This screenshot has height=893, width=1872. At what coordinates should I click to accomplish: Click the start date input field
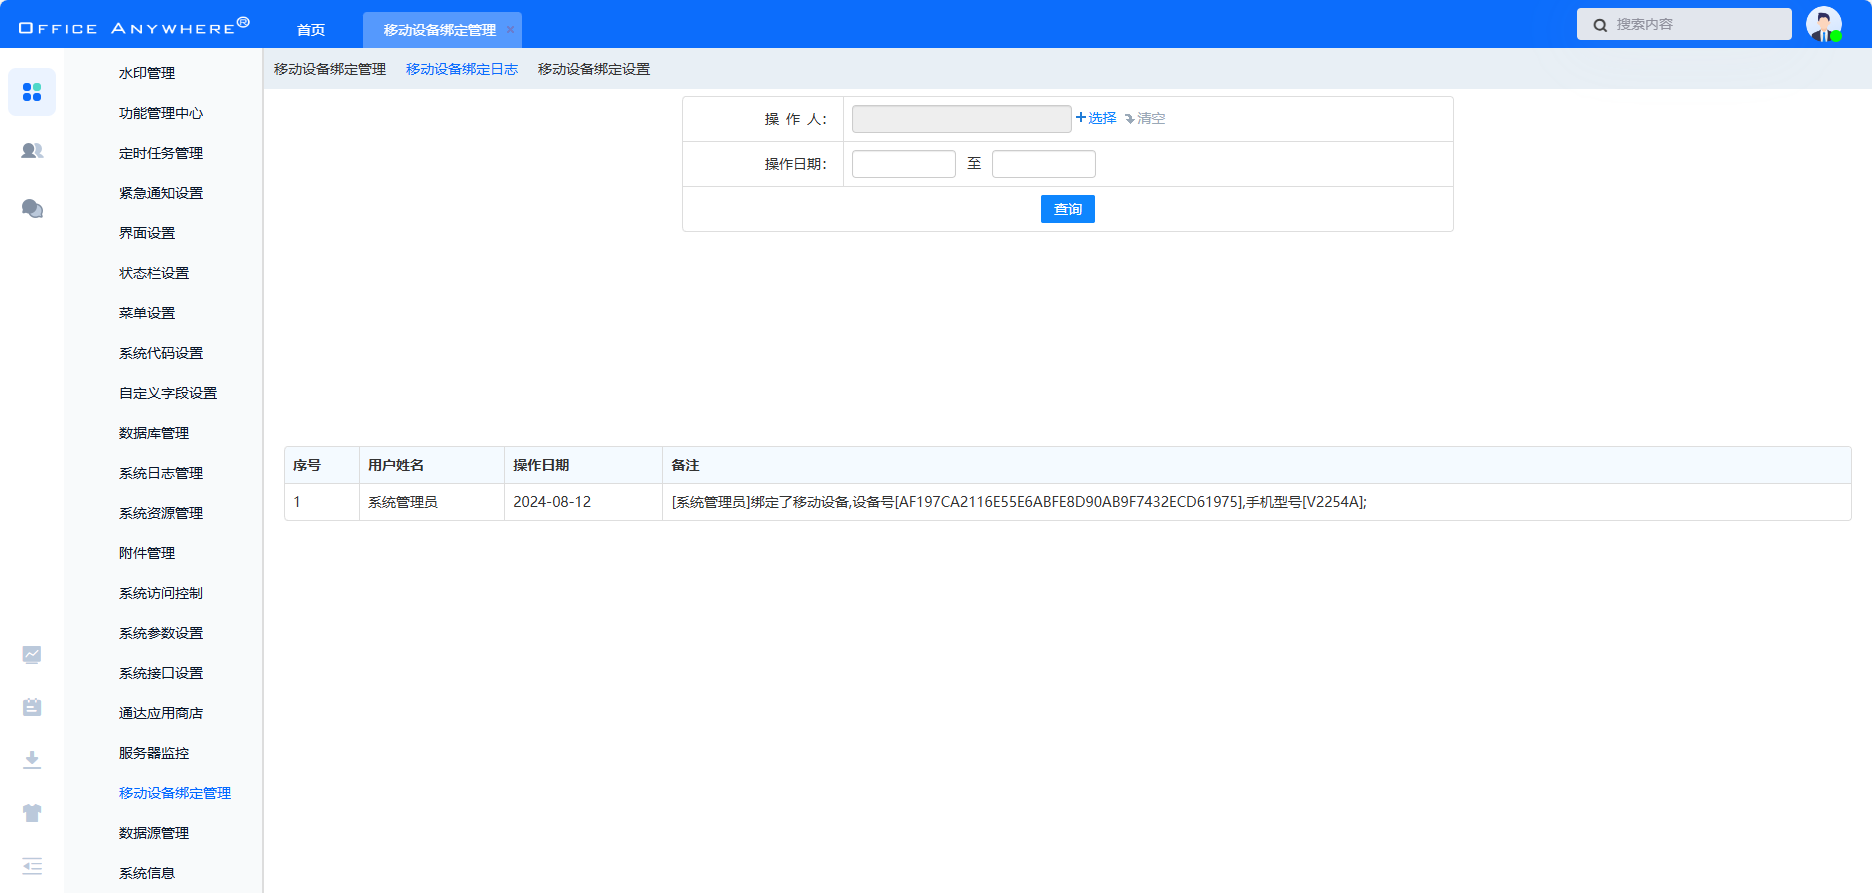tap(903, 164)
